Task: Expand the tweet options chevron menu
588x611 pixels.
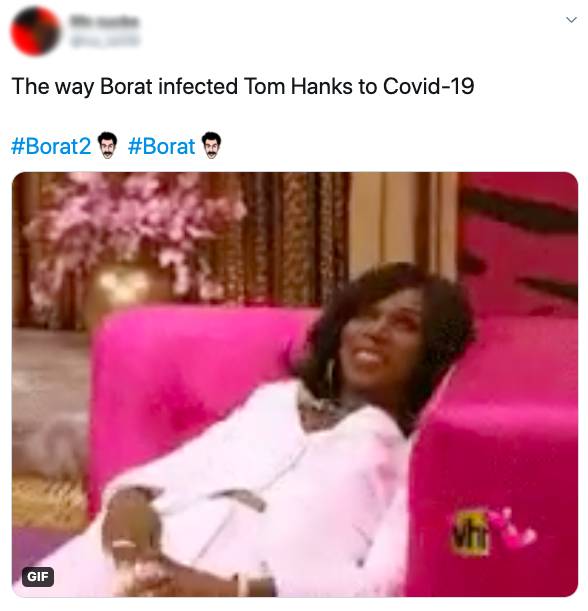Action: click(571, 19)
